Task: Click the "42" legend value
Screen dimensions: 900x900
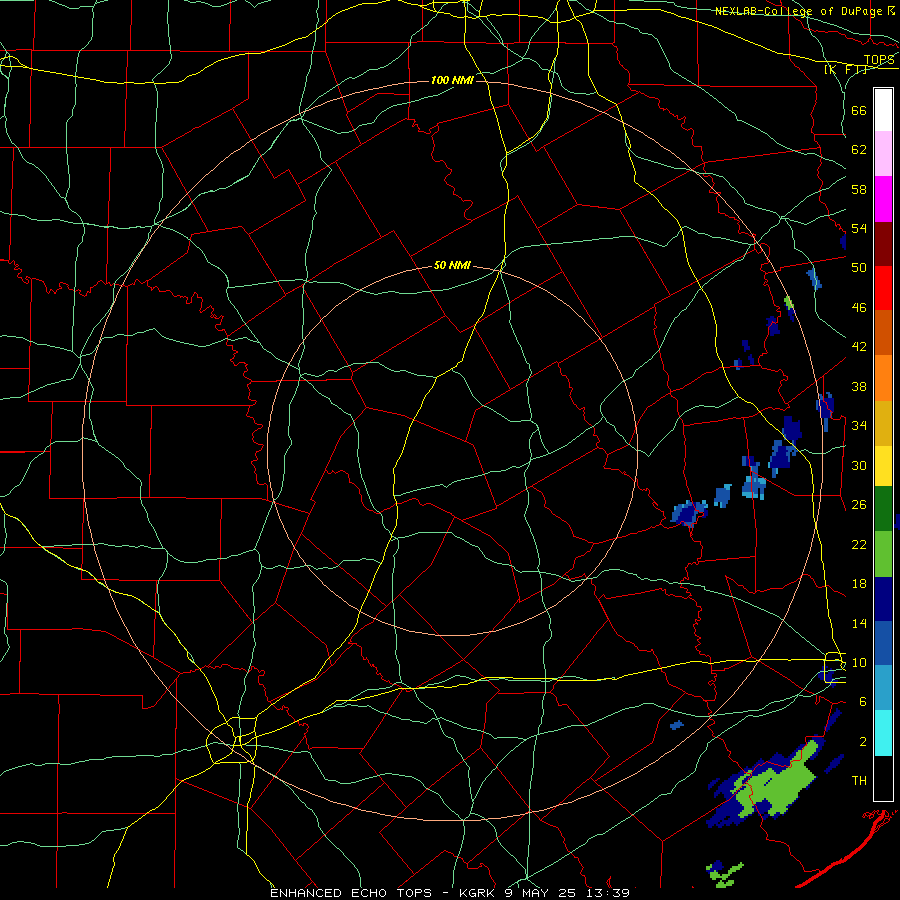Action: pyautogui.click(x=859, y=346)
